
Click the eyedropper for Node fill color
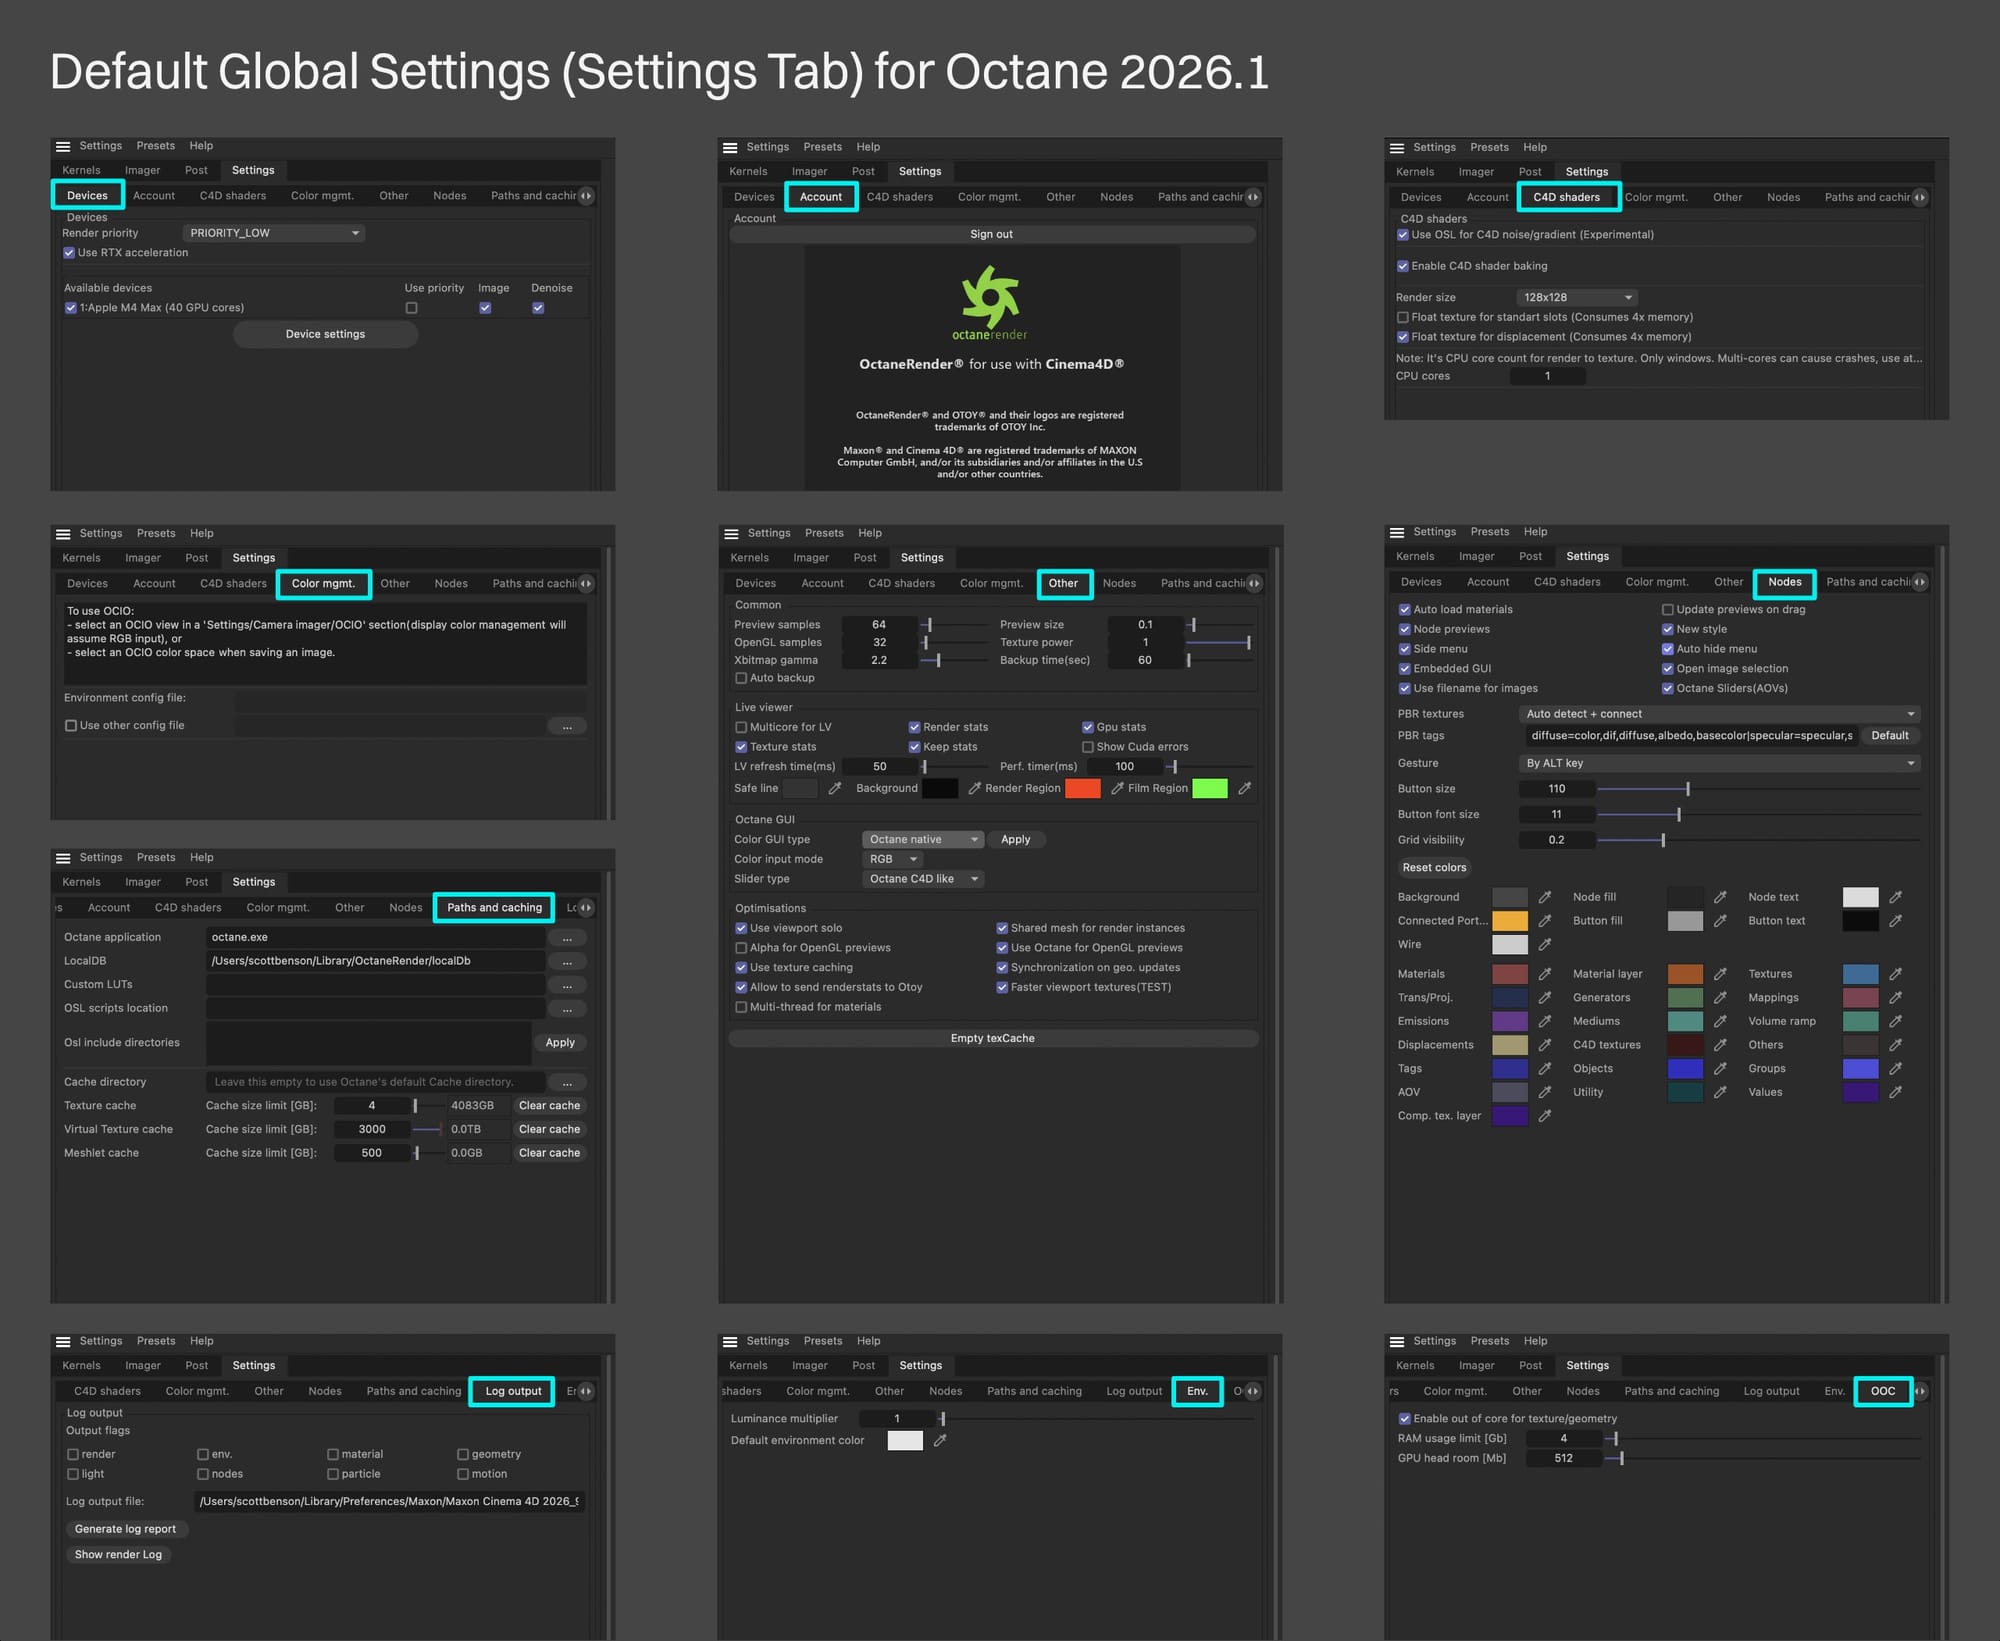tap(1720, 897)
